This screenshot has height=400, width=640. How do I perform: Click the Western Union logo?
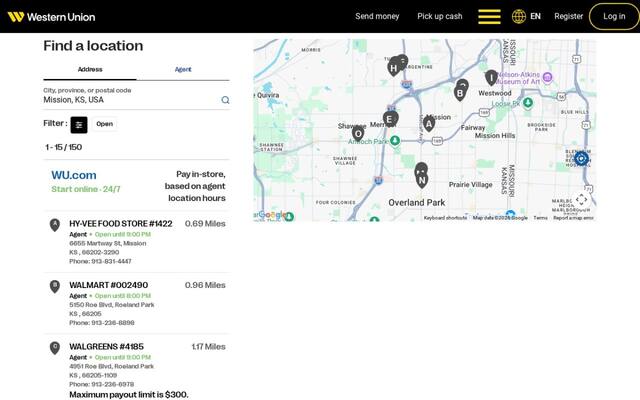pyautogui.click(x=51, y=17)
